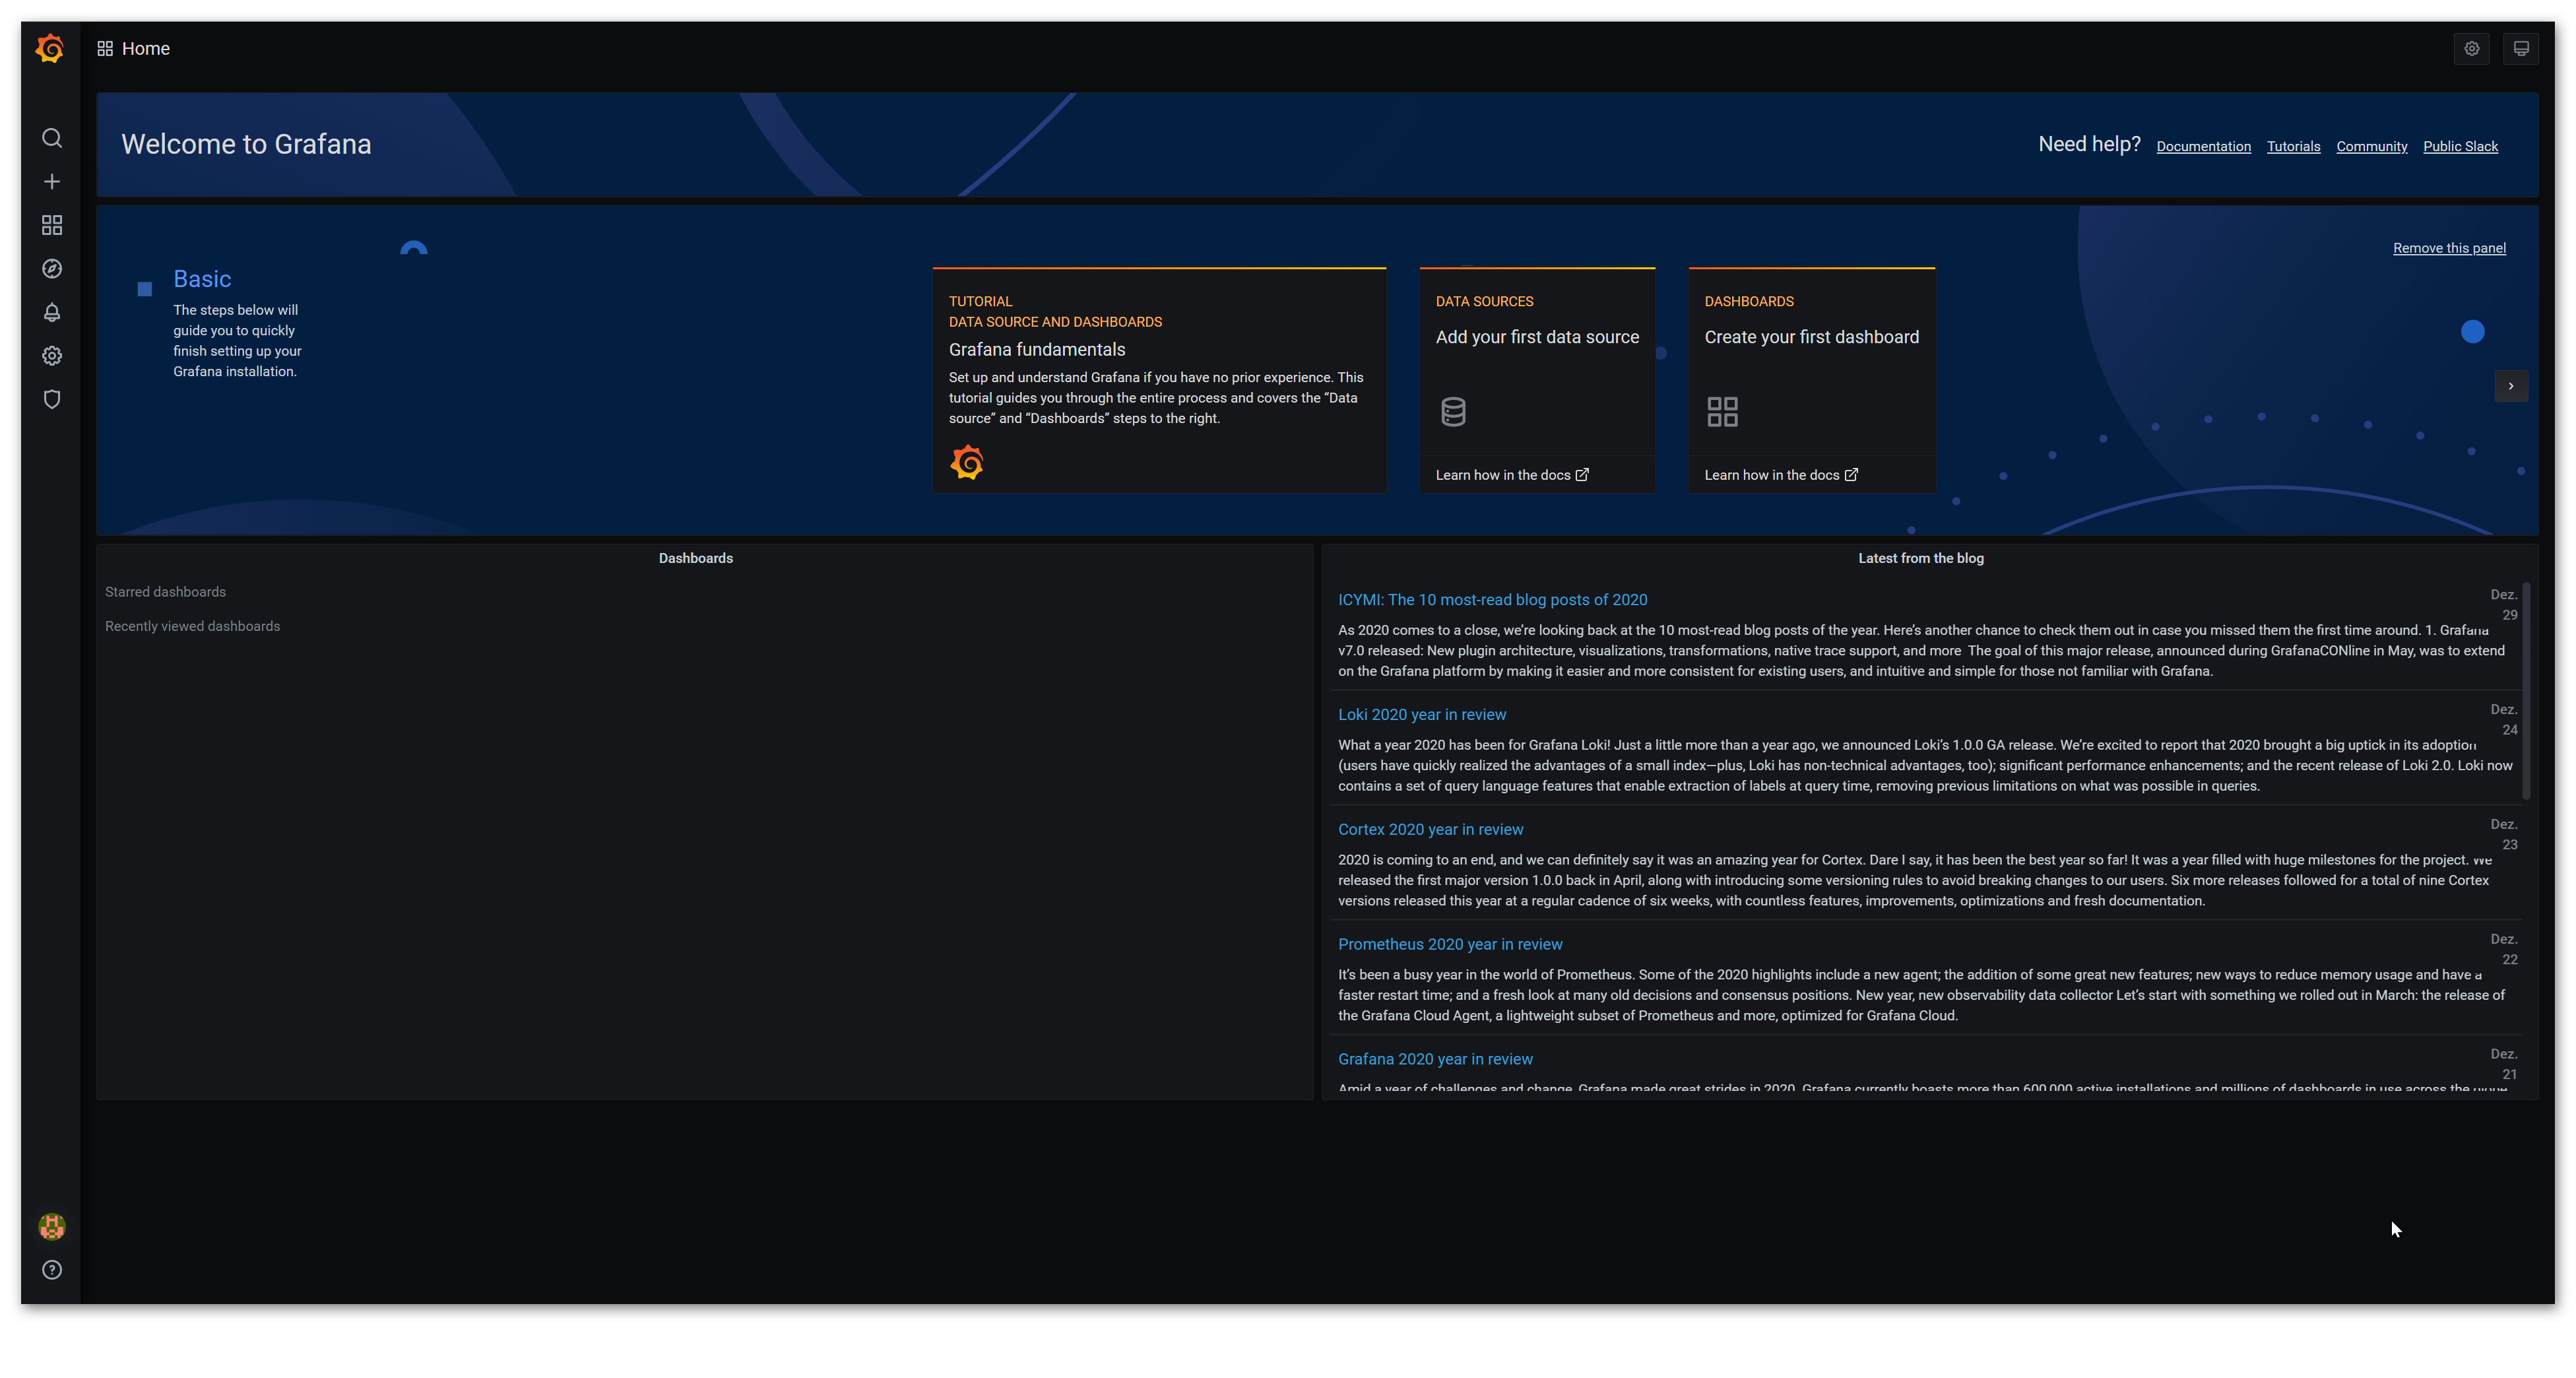Click Recently viewed dashboards label
This screenshot has width=2576, height=1378.
192,626
